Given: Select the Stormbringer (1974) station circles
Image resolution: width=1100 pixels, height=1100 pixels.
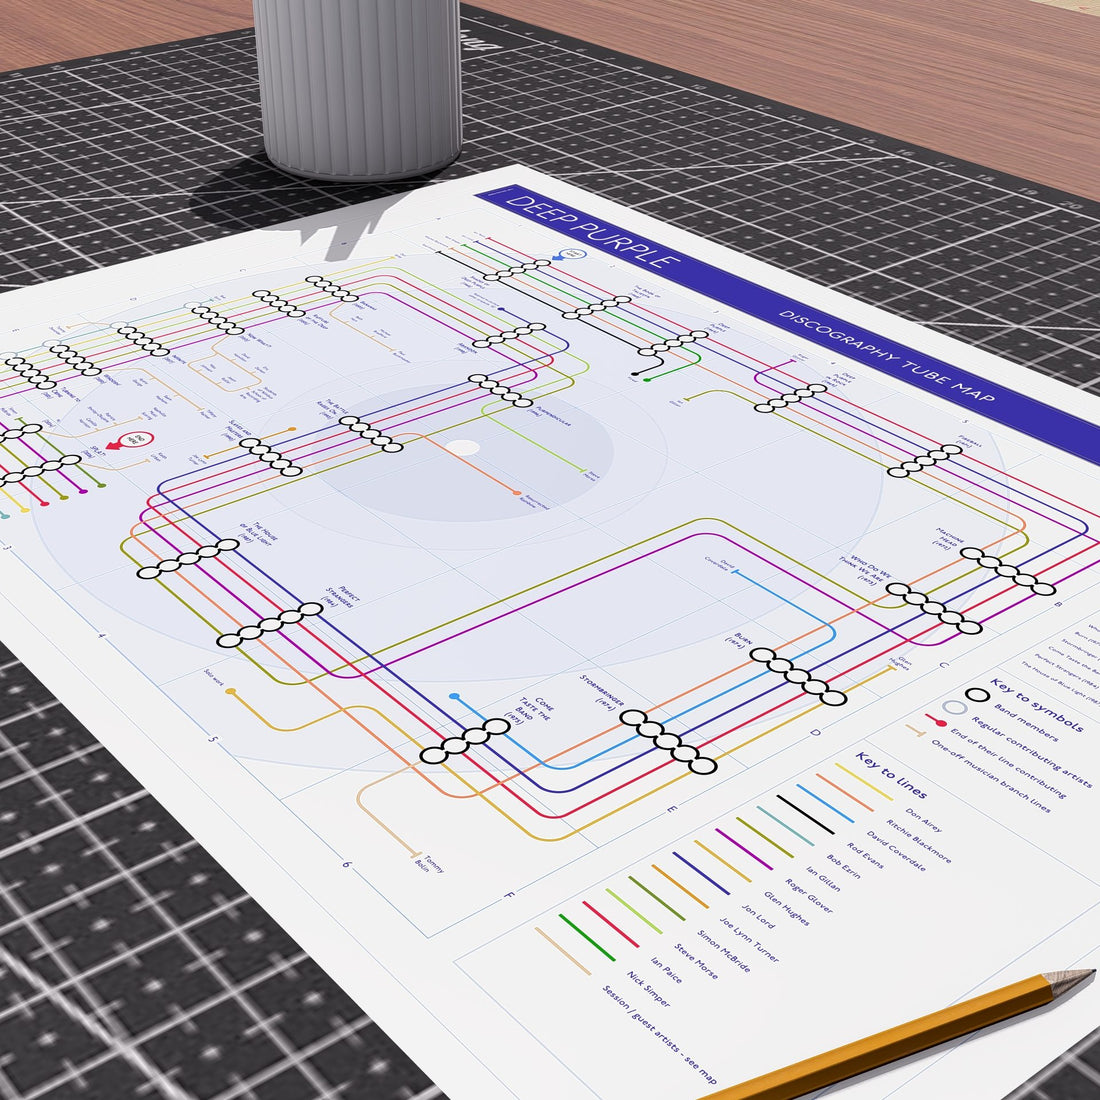Looking at the screenshot, I should (x=668, y=742).
